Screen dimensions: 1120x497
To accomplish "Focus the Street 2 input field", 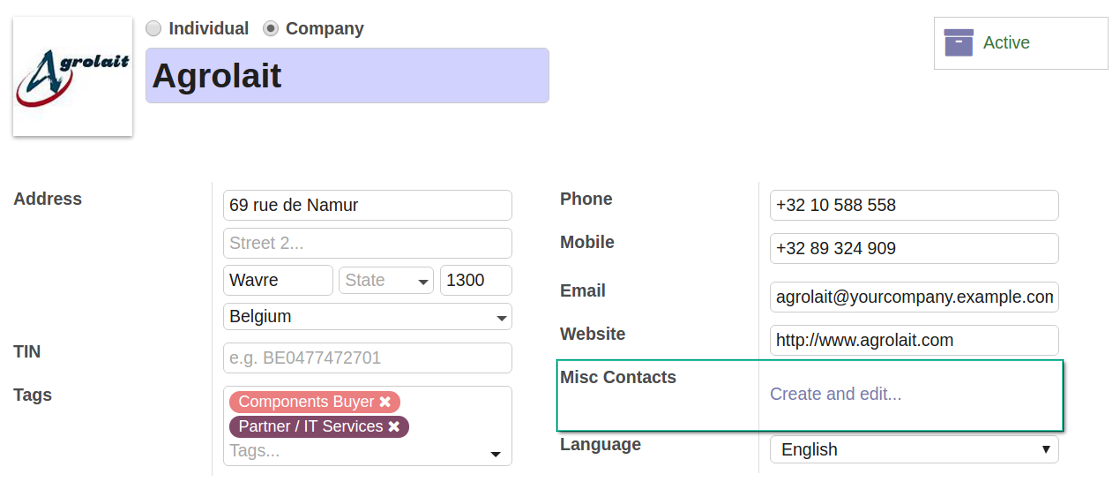I will (367, 244).
